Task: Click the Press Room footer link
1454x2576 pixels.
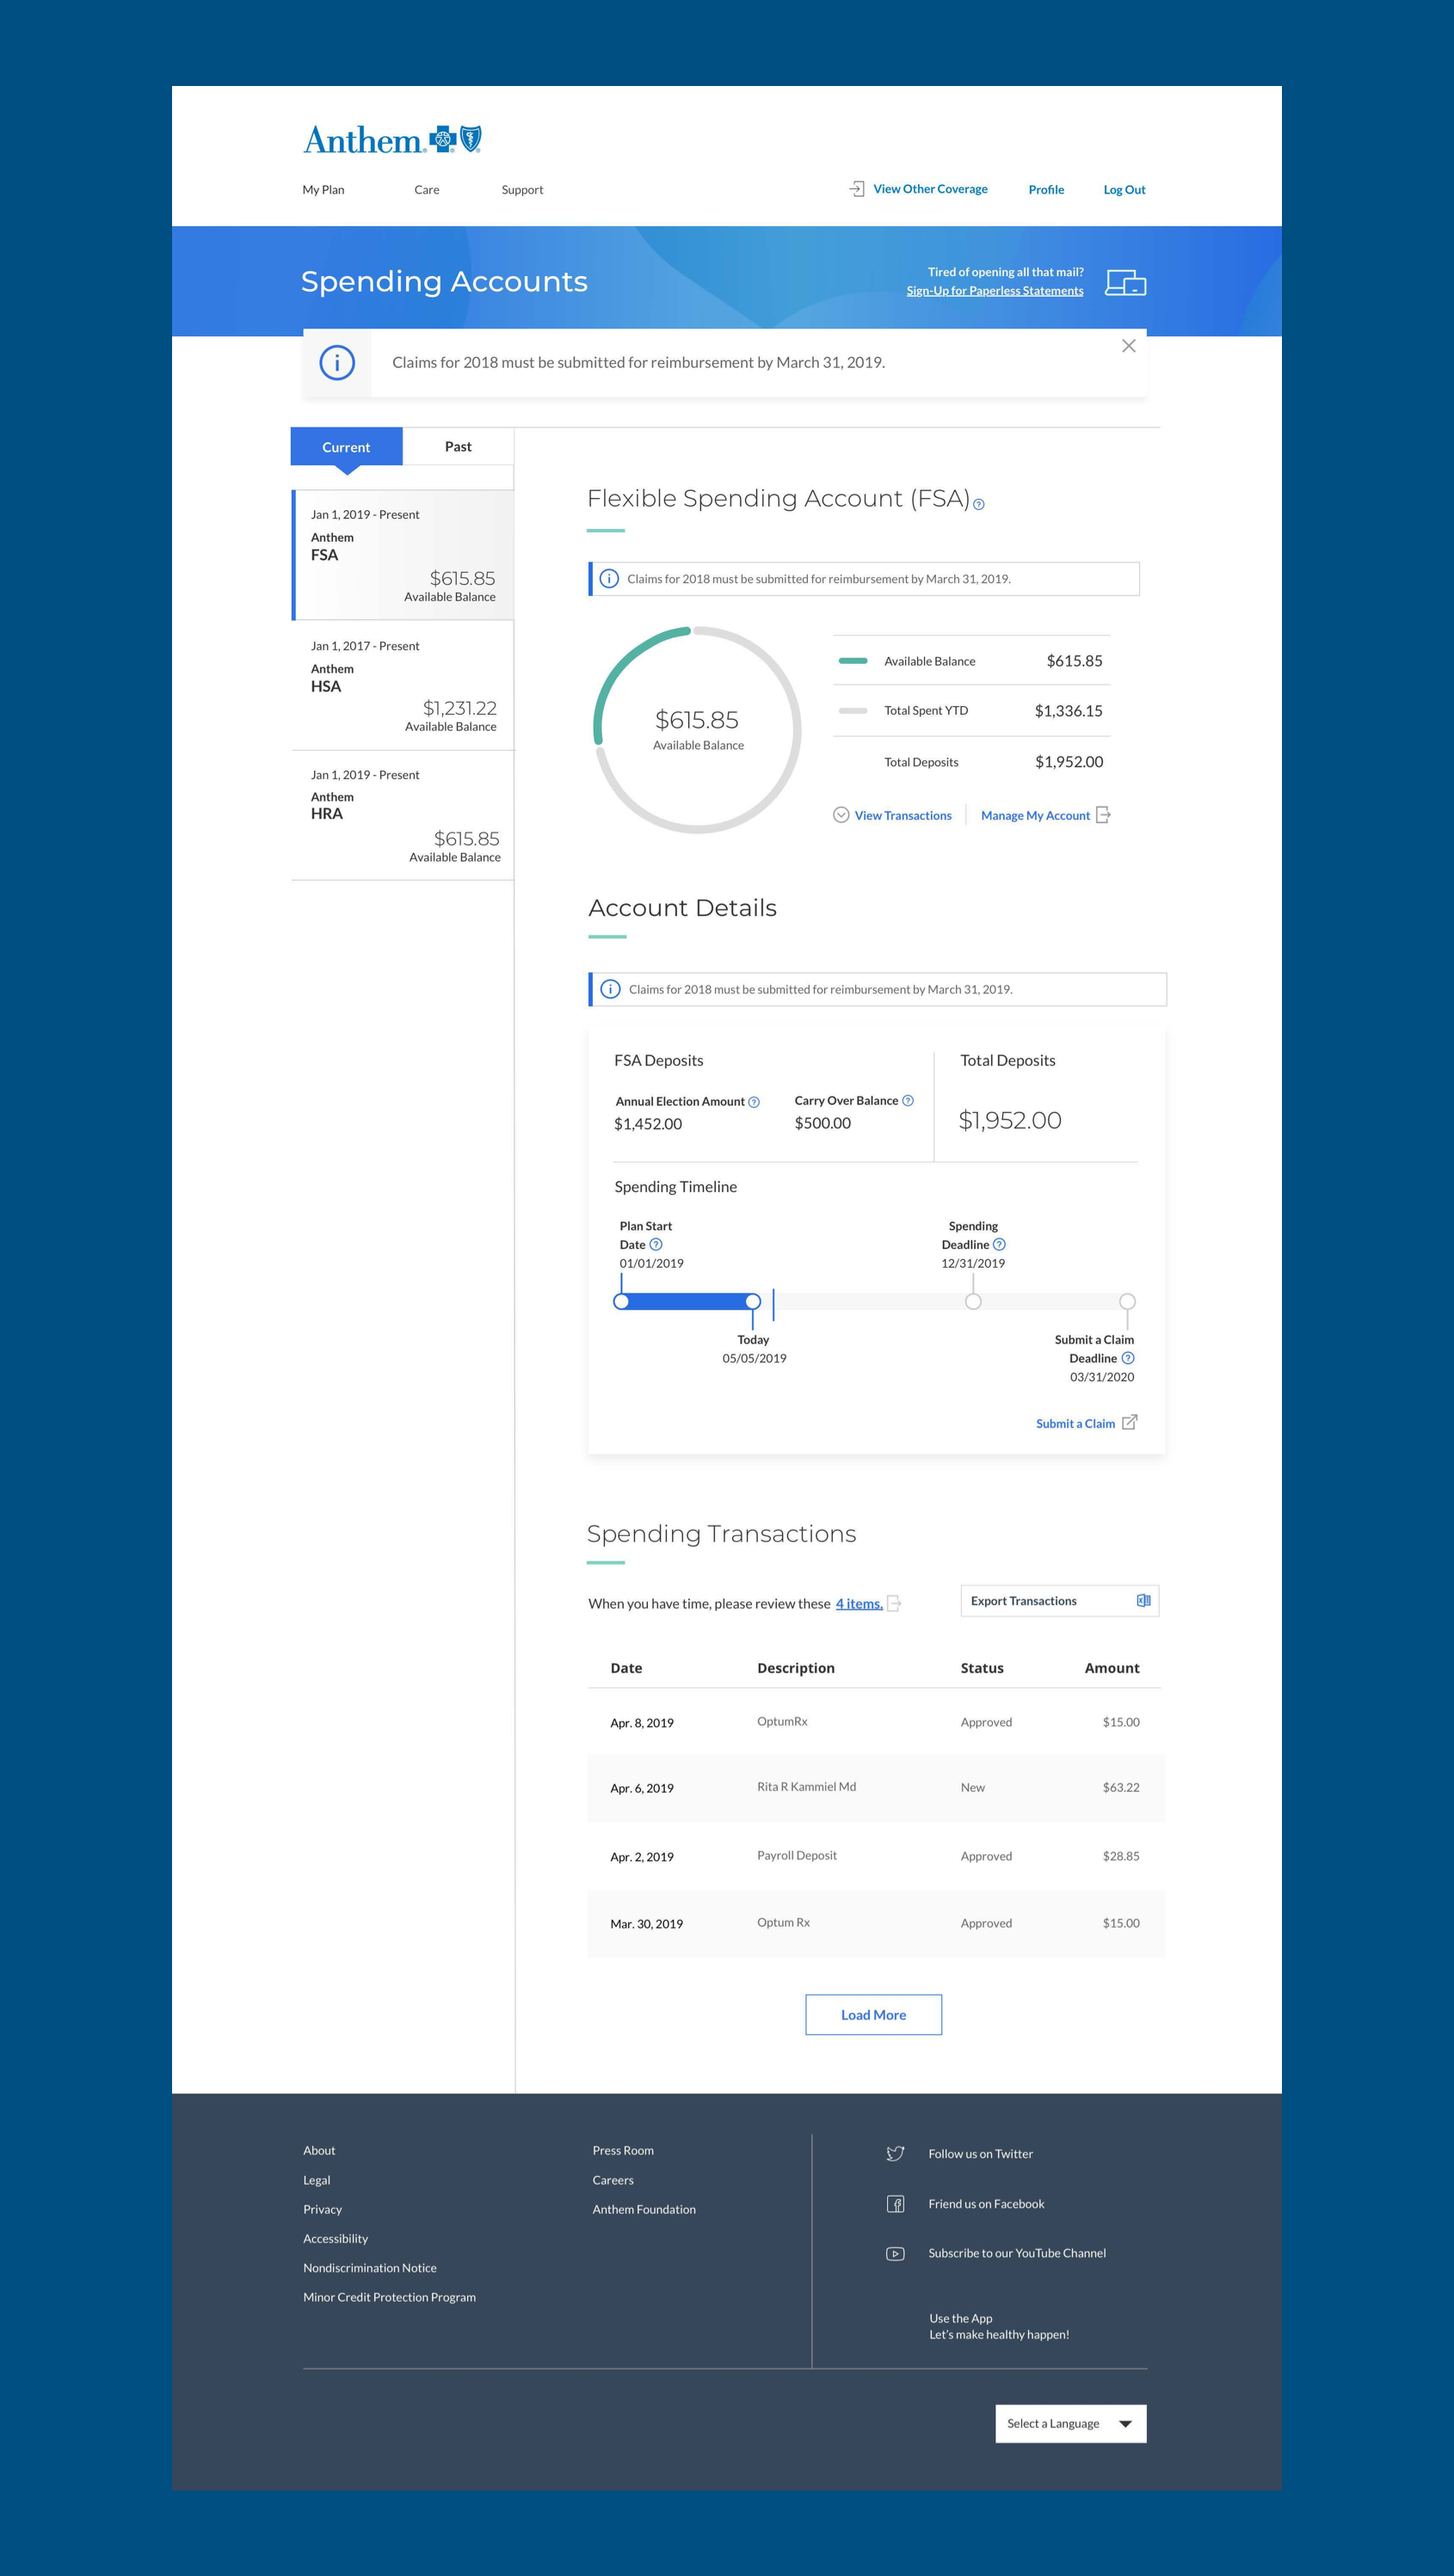Action: click(623, 2150)
